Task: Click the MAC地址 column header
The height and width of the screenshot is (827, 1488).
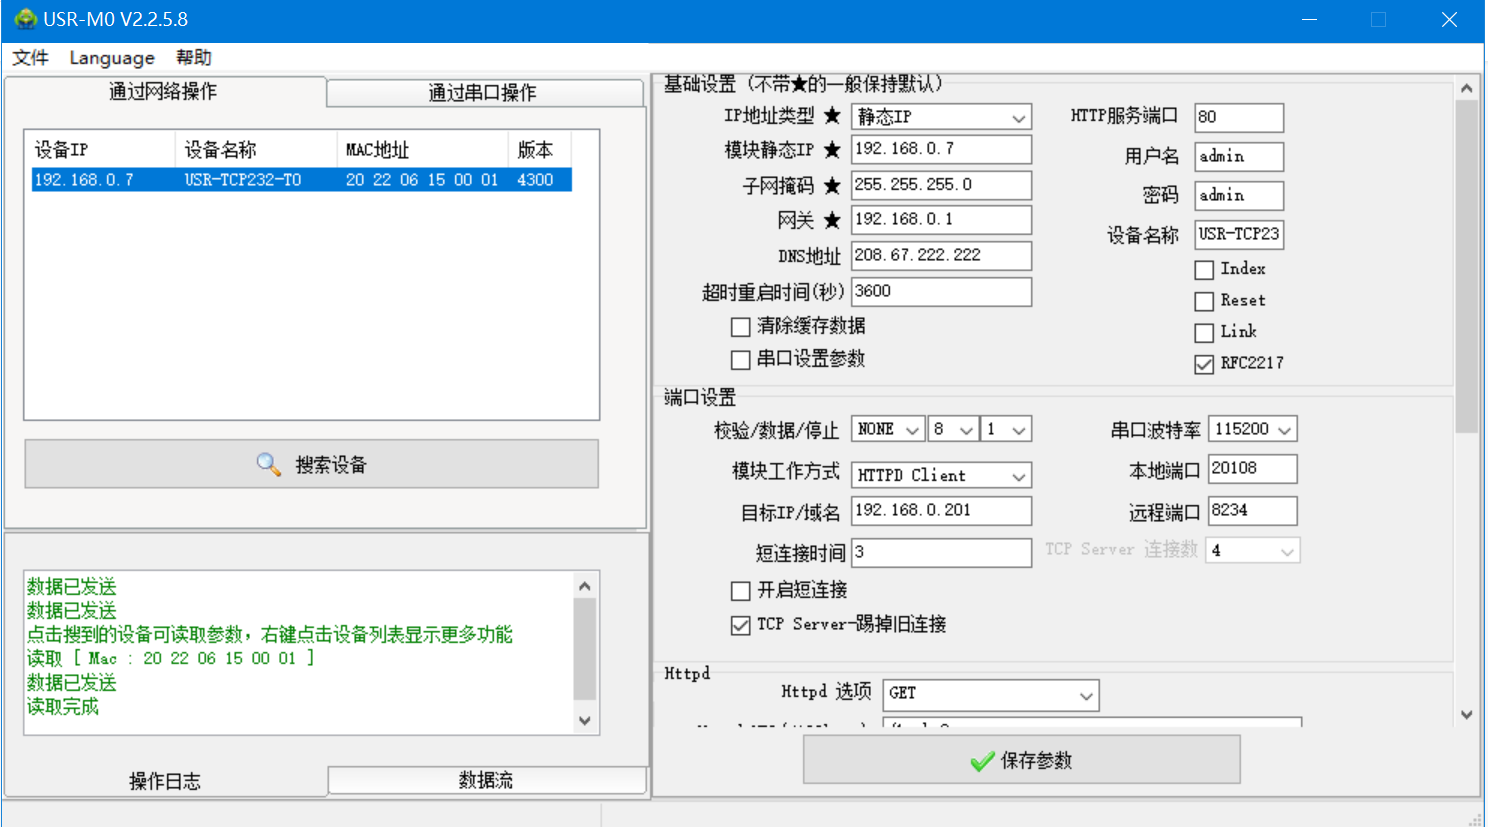Action: [x=422, y=150]
